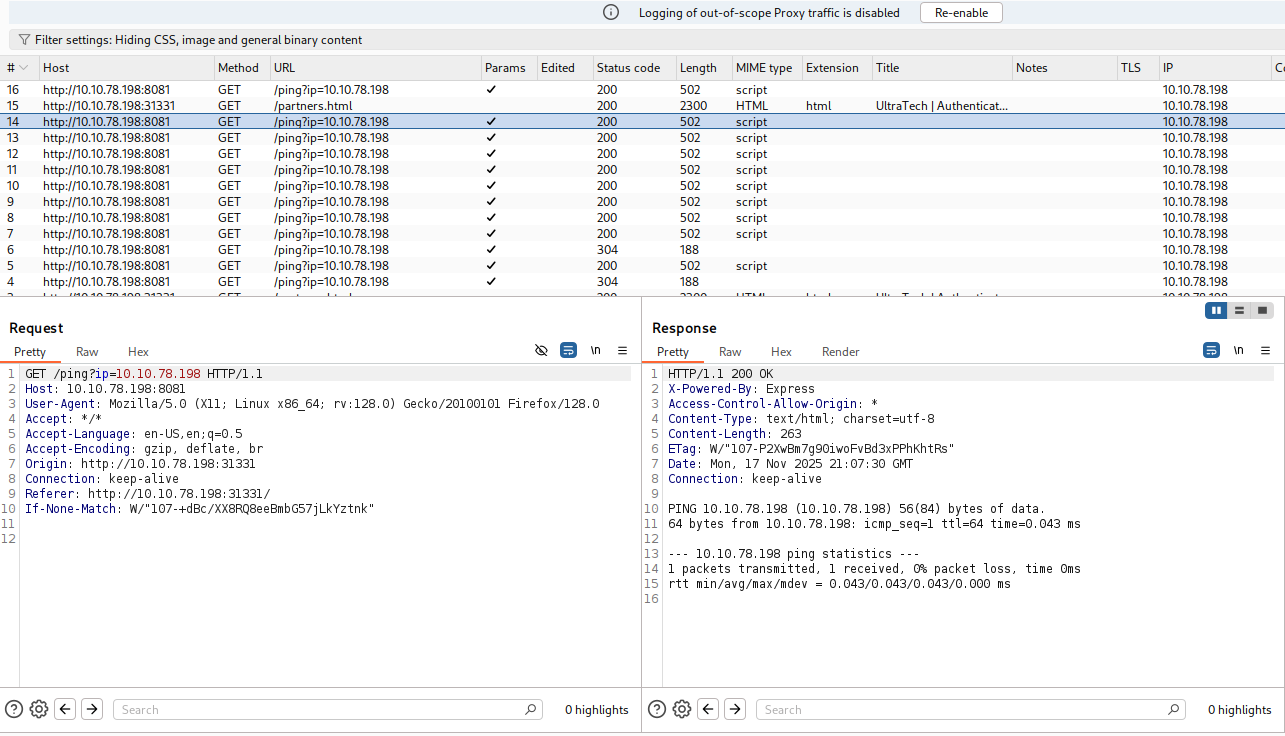This screenshot has width=1285, height=736.
Task: Sort history by the # column arrow
Action: (x=23, y=68)
